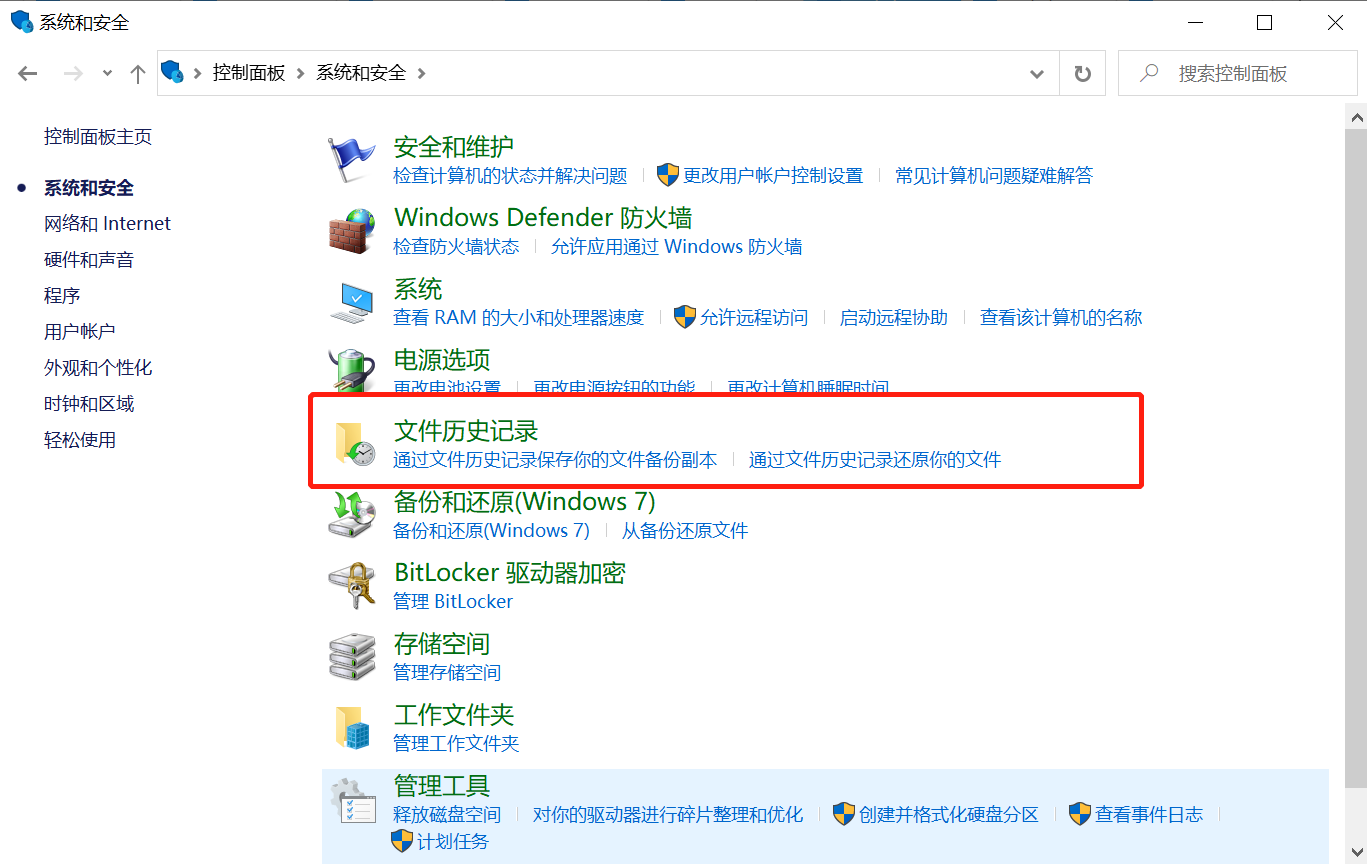1367x864 pixels.
Task: Click 允许应用通过 Windows 防火墙 link
Action: click(x=677, y=246)
